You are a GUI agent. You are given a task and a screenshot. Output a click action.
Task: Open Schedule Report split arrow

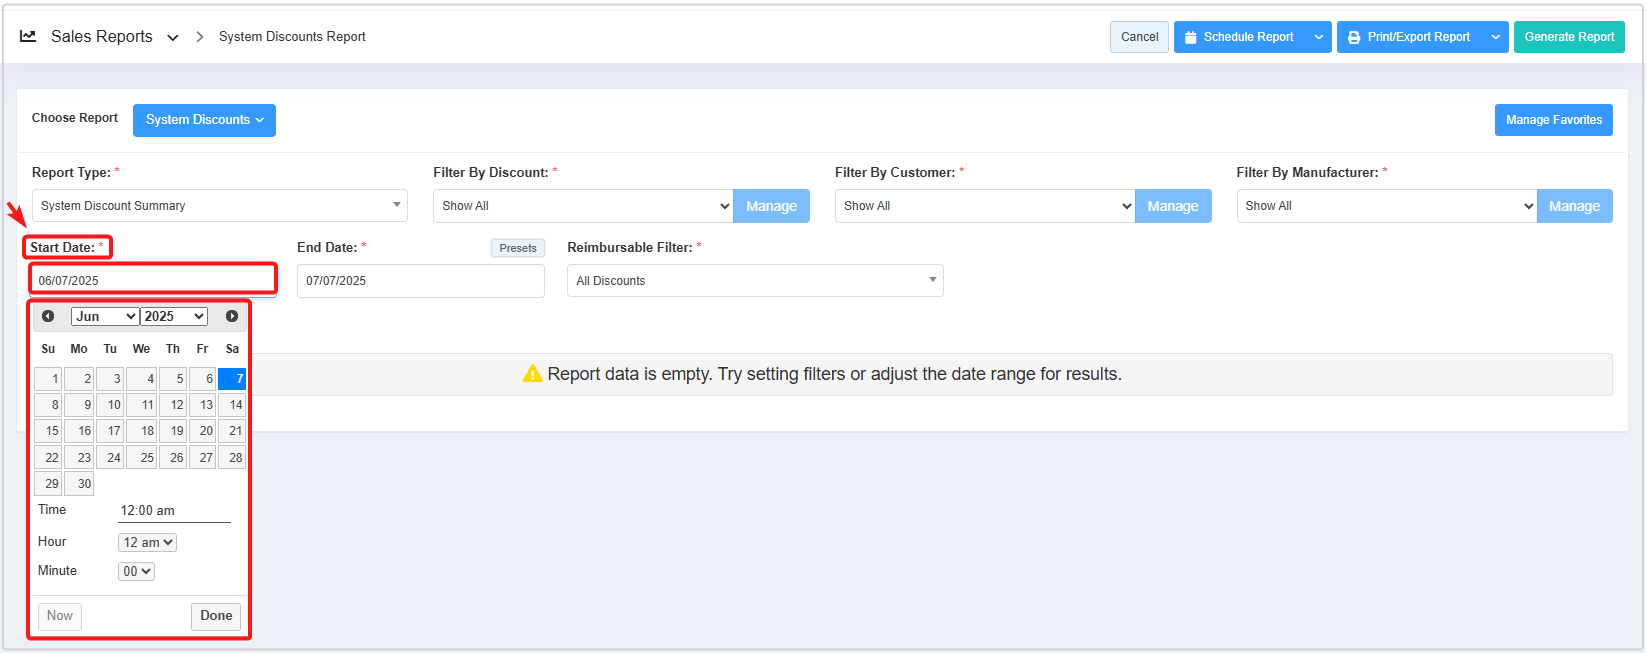pyautogui.click(x=1319, y=37)
